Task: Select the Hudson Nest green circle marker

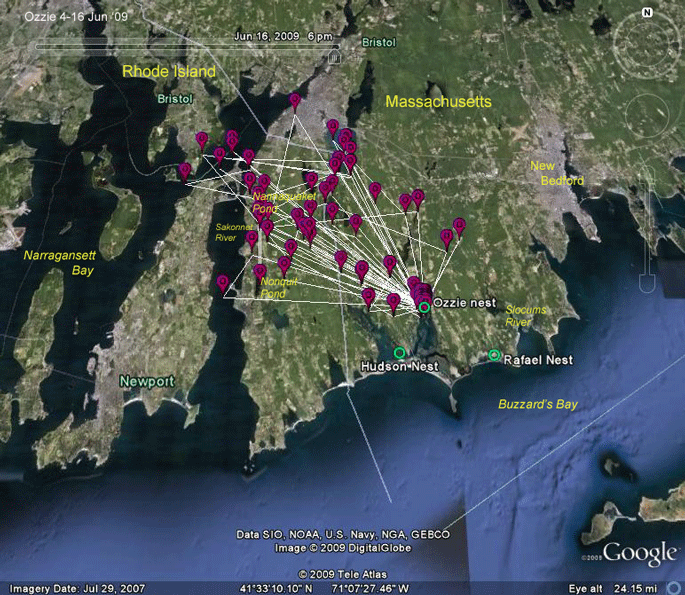Action: pyautogui.click(x=399, y=353)
